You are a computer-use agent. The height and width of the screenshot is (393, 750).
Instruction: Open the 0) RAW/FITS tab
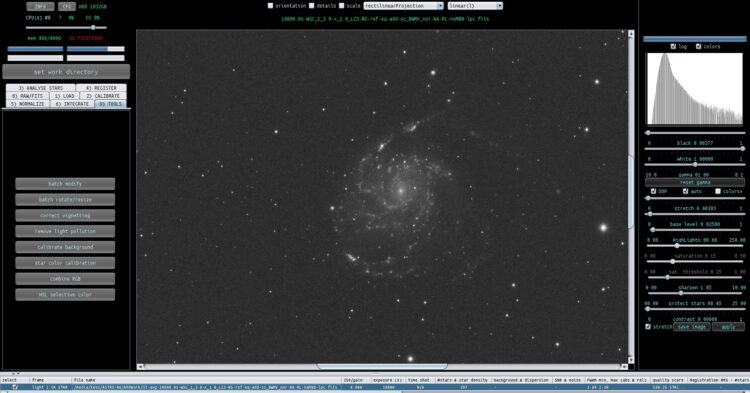click(x=27, y=96)
